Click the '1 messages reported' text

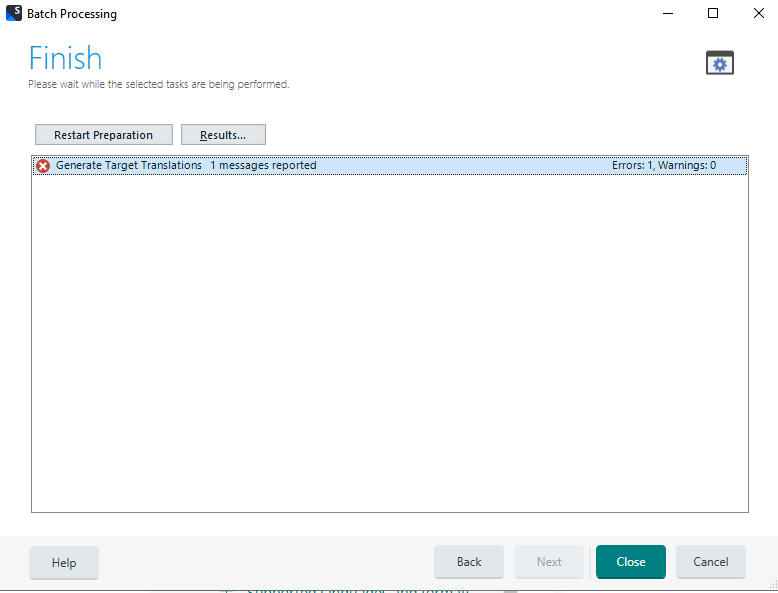[263, 165]
